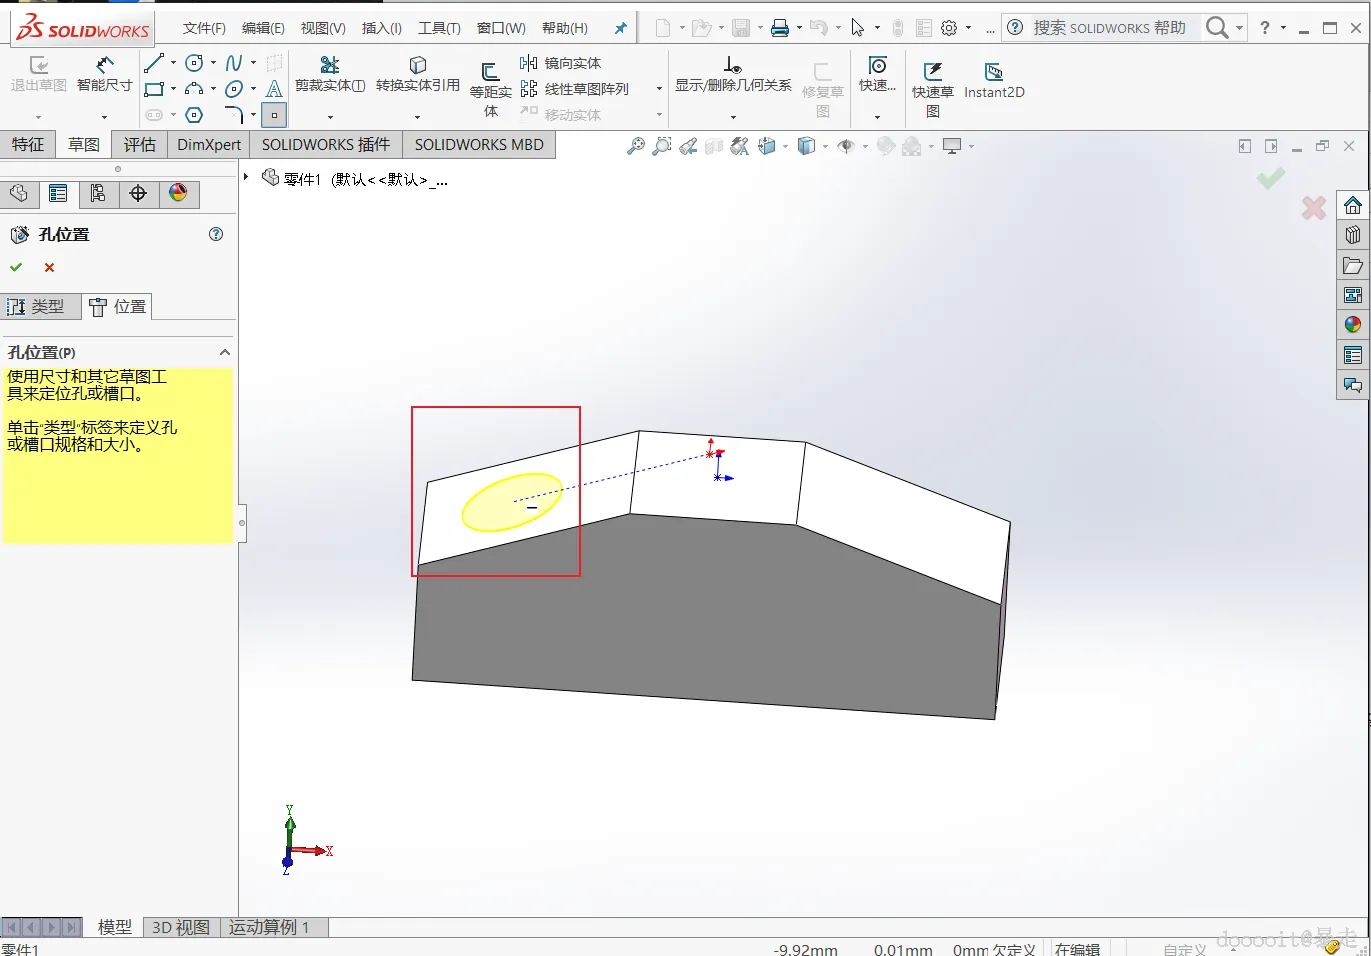Open the Display Style dropdown arrow

point(825,147)
